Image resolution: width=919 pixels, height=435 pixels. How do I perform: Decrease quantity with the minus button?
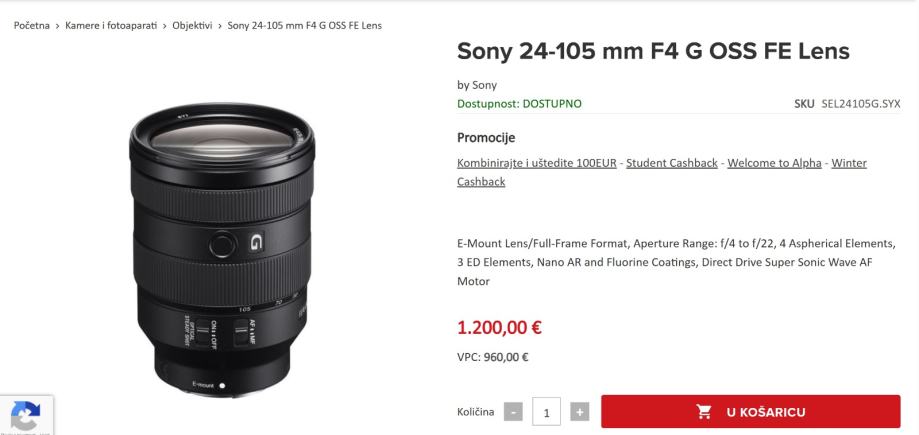[513, 412]
